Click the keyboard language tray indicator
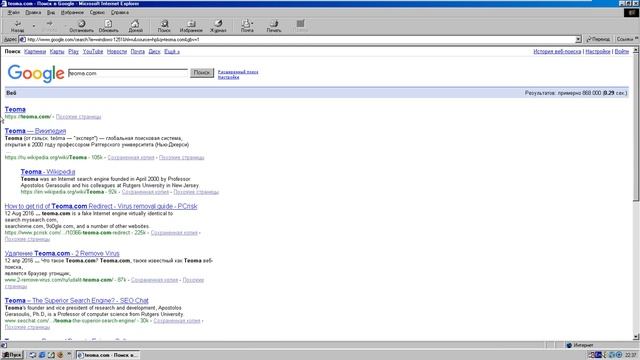Image resolution: width=640 pixels, height=360 pixels. [x=599, y=355]
